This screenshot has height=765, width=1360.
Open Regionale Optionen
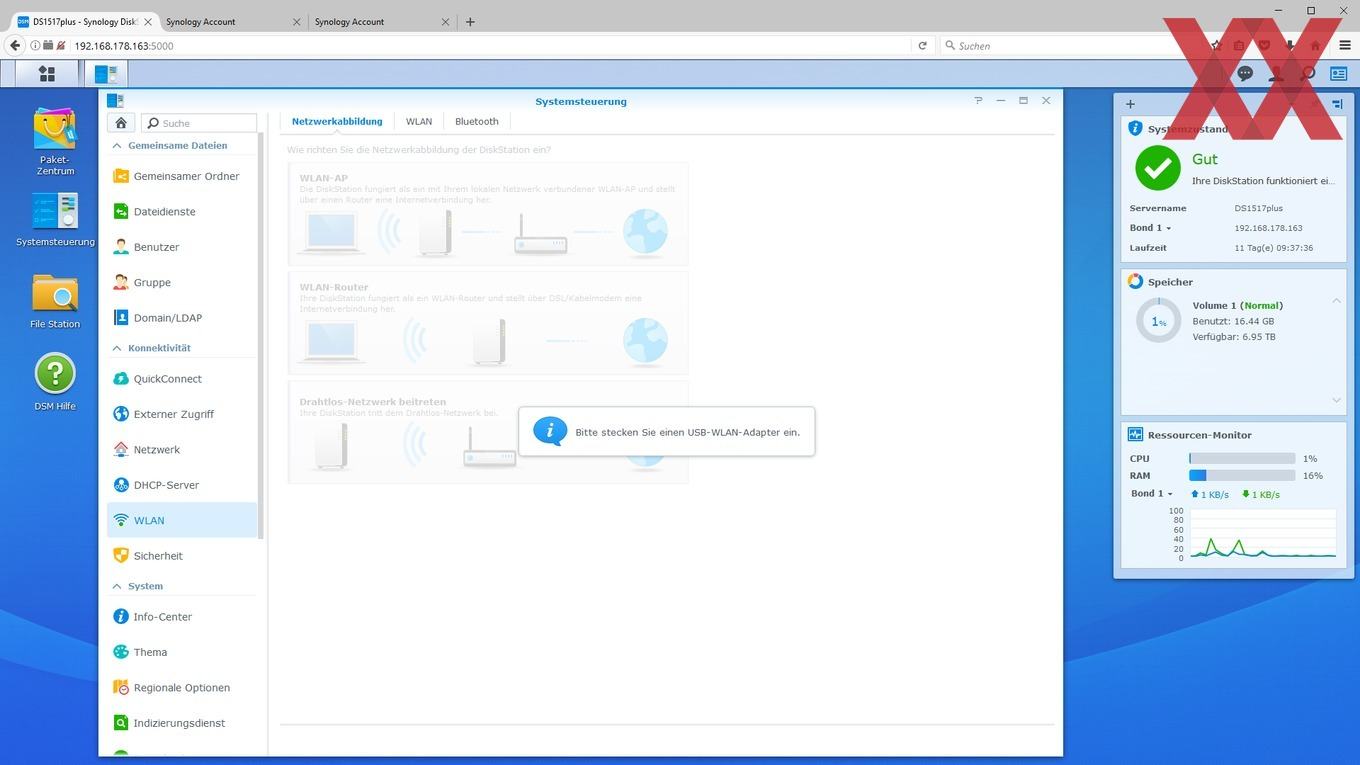click(x=182, y=688)
